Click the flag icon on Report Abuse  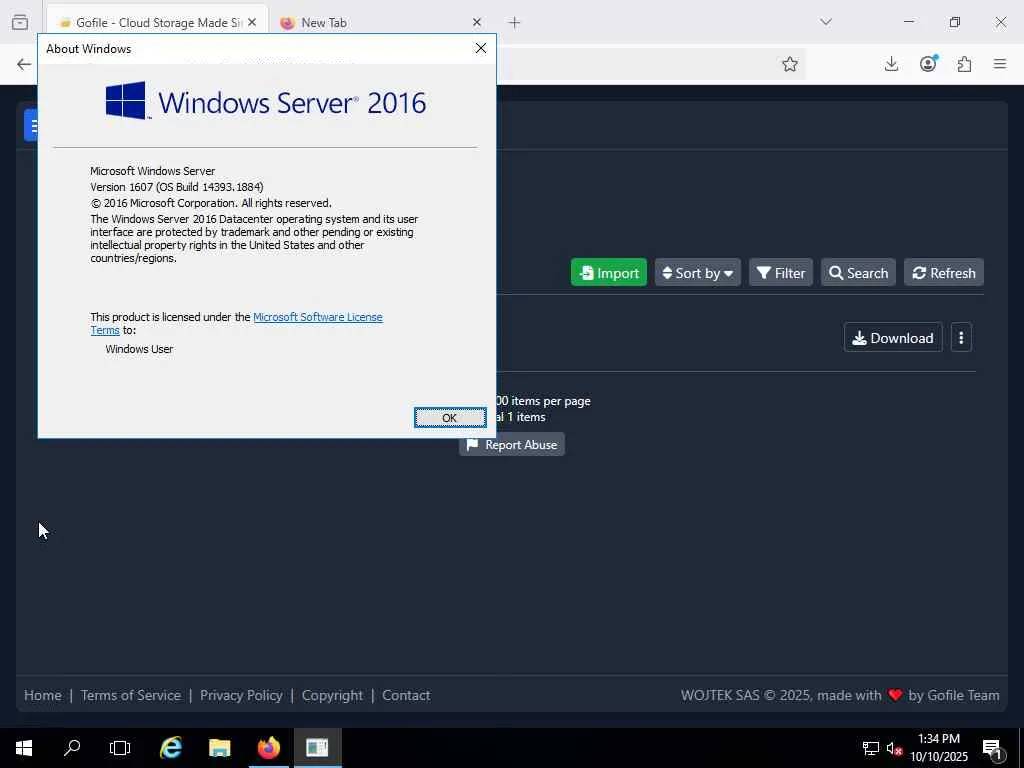point(473,445)
